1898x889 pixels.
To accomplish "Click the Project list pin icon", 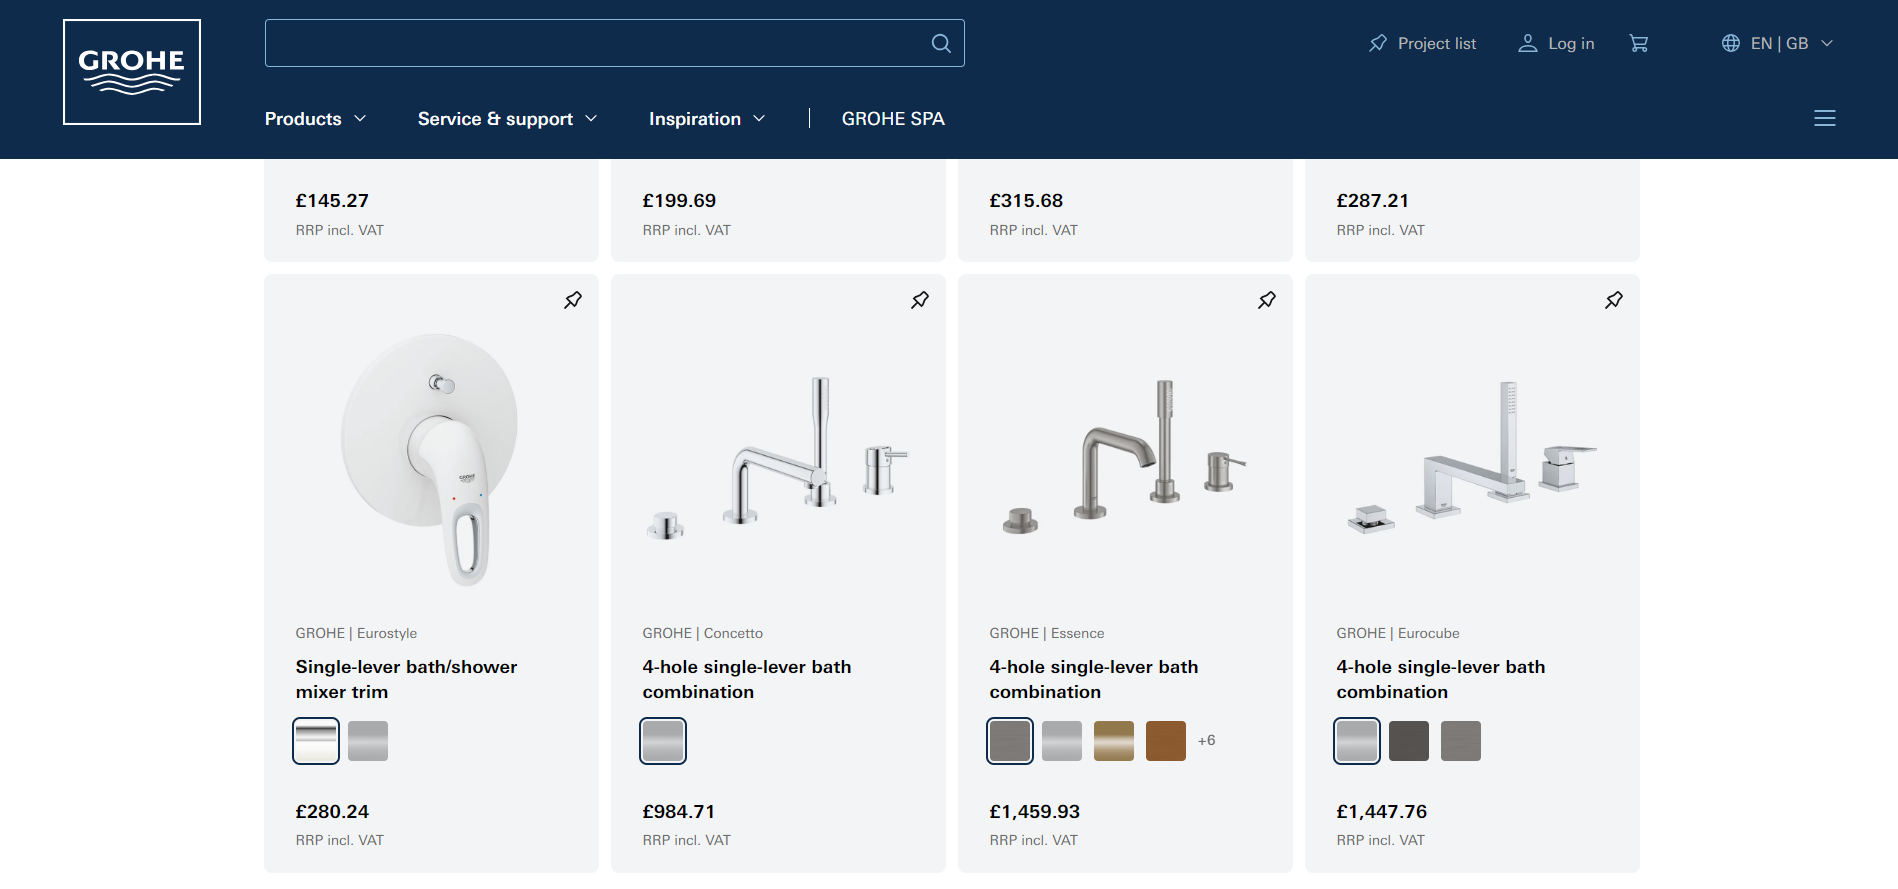I will (x=1376, y=43).
